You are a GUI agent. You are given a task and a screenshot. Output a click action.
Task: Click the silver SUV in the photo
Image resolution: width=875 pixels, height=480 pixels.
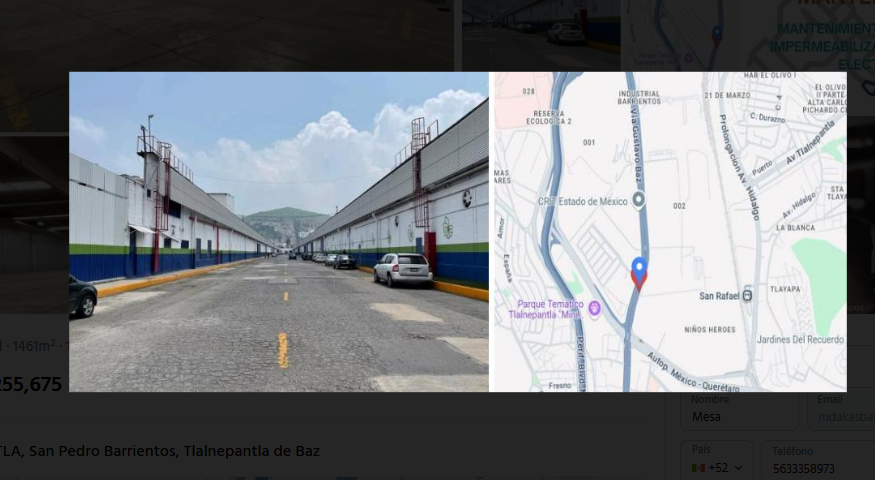pos(403,270)
